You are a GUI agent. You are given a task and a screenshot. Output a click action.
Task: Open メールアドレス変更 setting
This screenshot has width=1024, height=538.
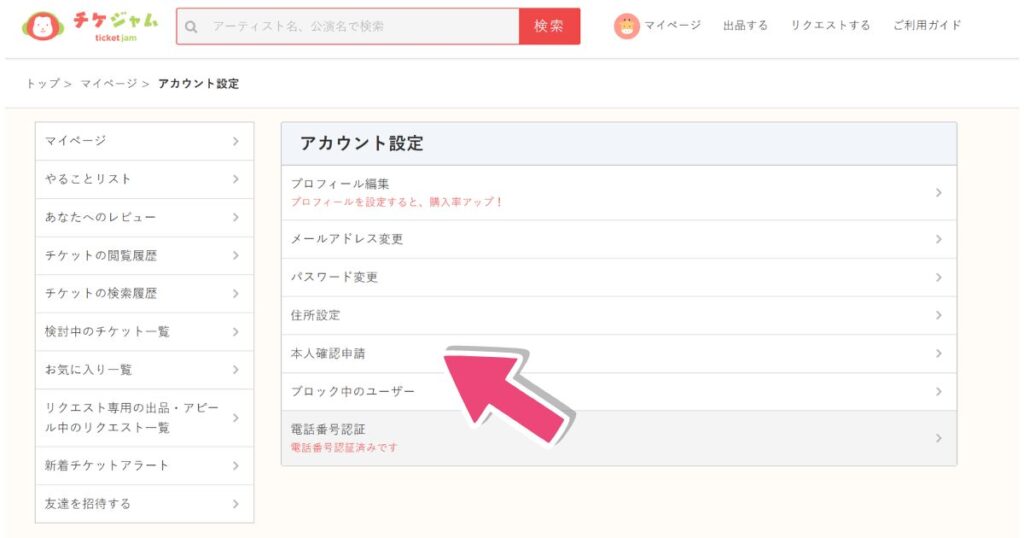pos(619,240)
